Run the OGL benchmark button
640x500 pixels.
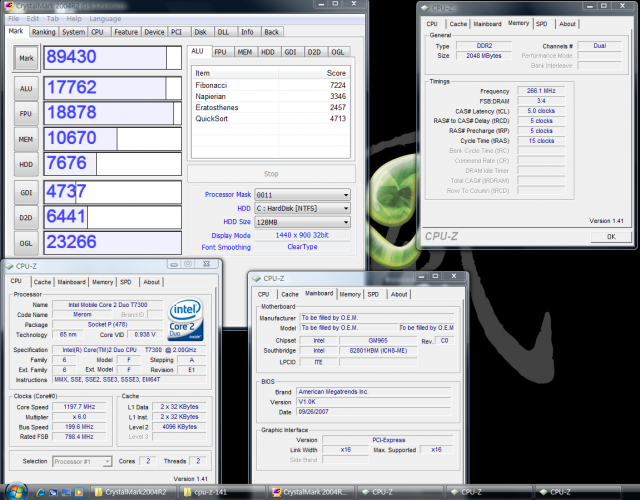[26, 243]
